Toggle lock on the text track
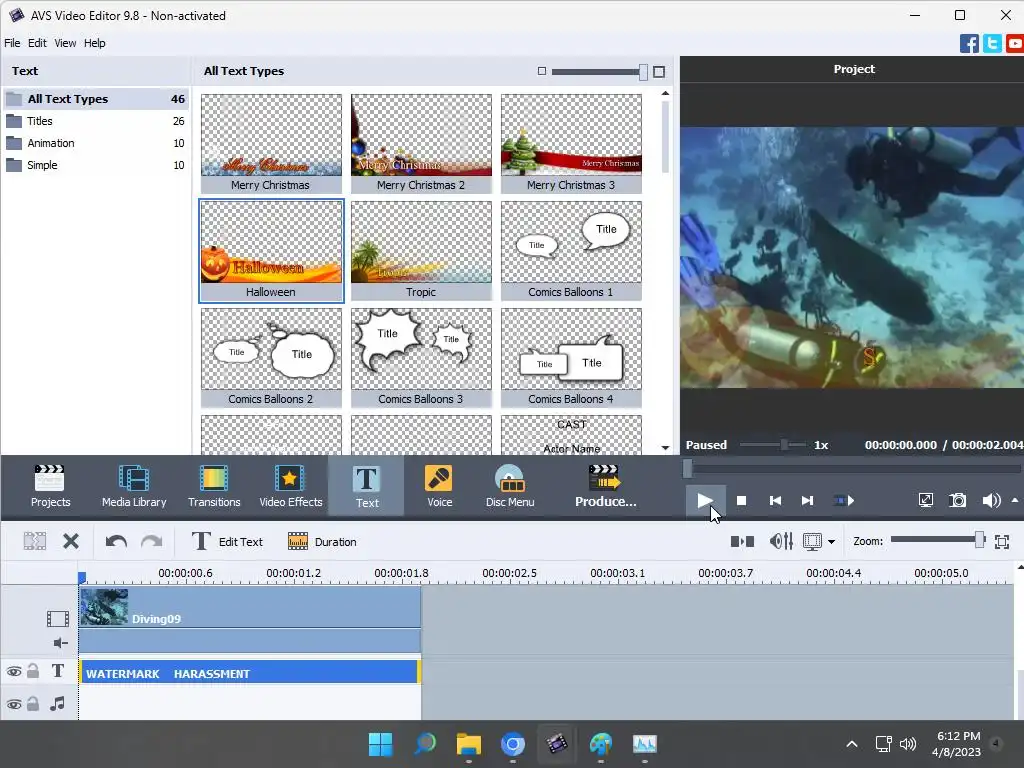This screenshot has height=768, width=1024. tap(33, 671)
